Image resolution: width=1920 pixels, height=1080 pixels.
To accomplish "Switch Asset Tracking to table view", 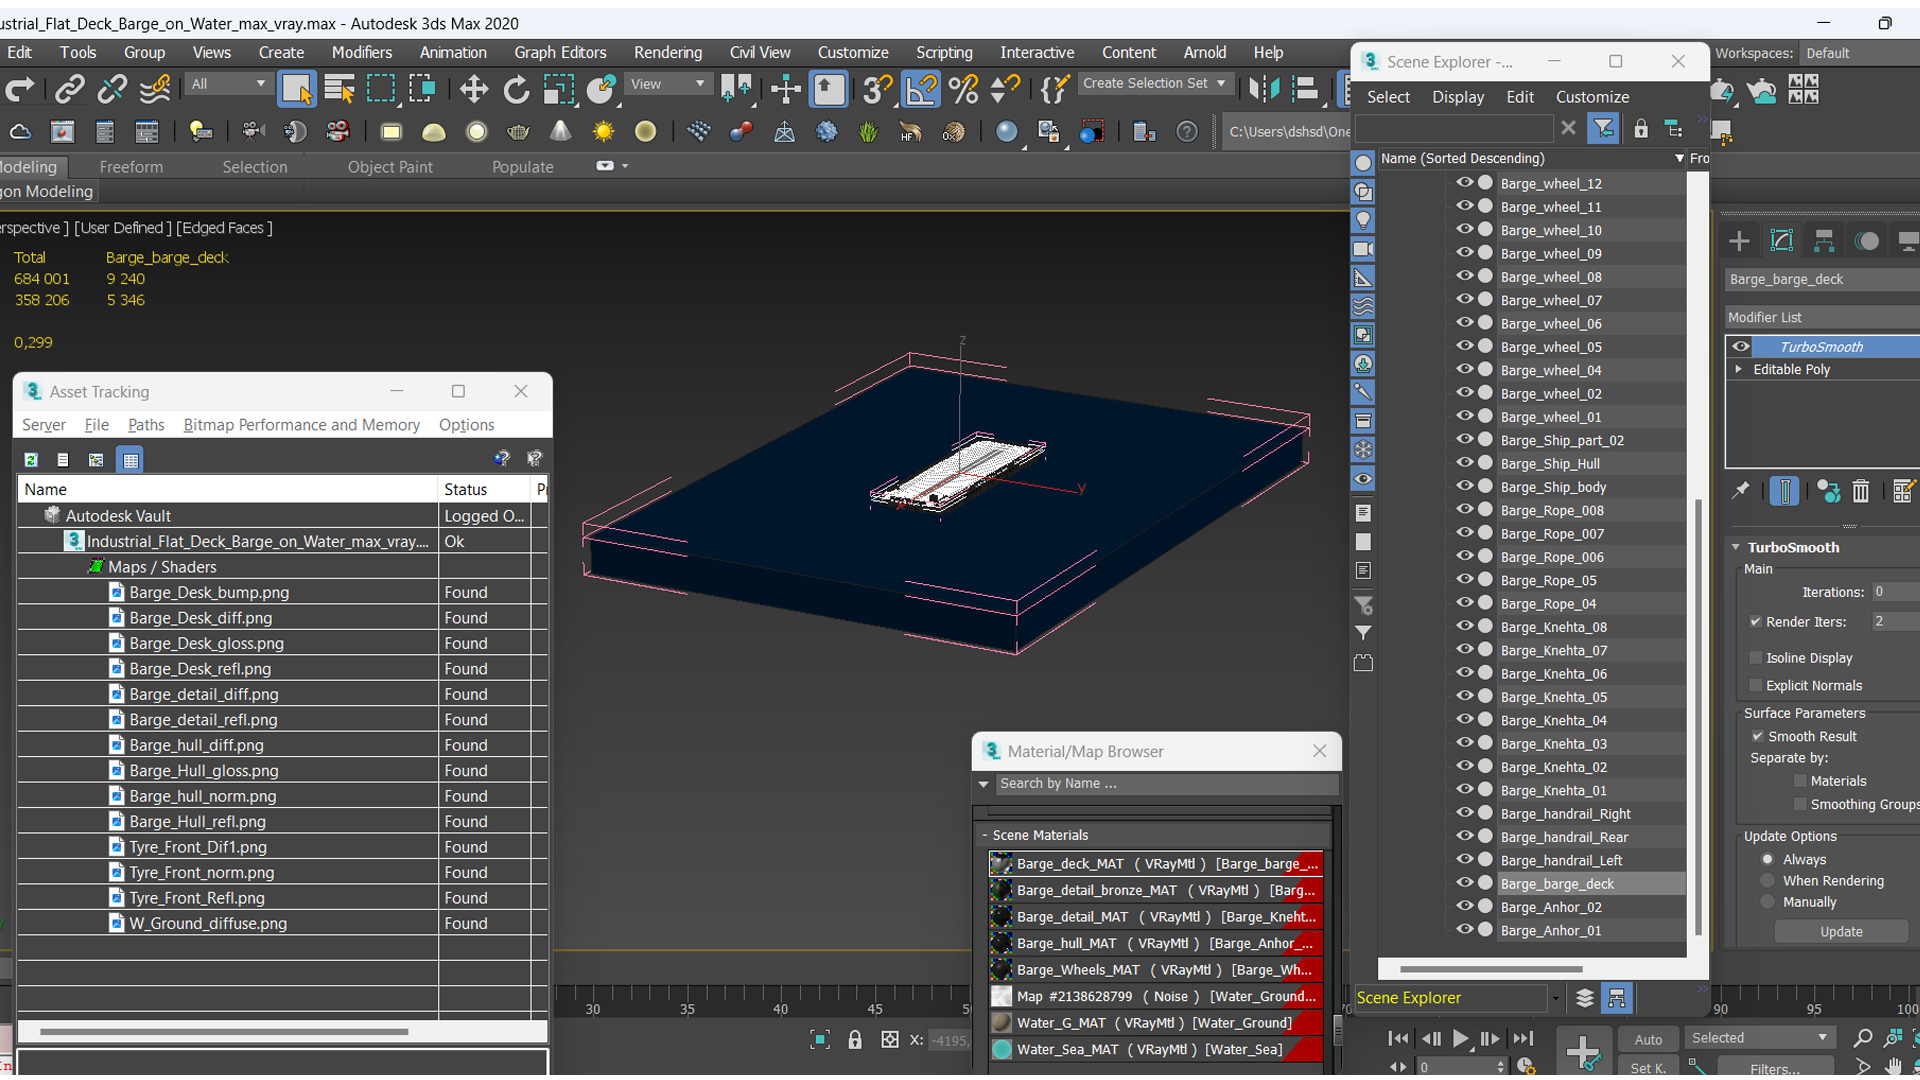I will (x=130, y=460).
